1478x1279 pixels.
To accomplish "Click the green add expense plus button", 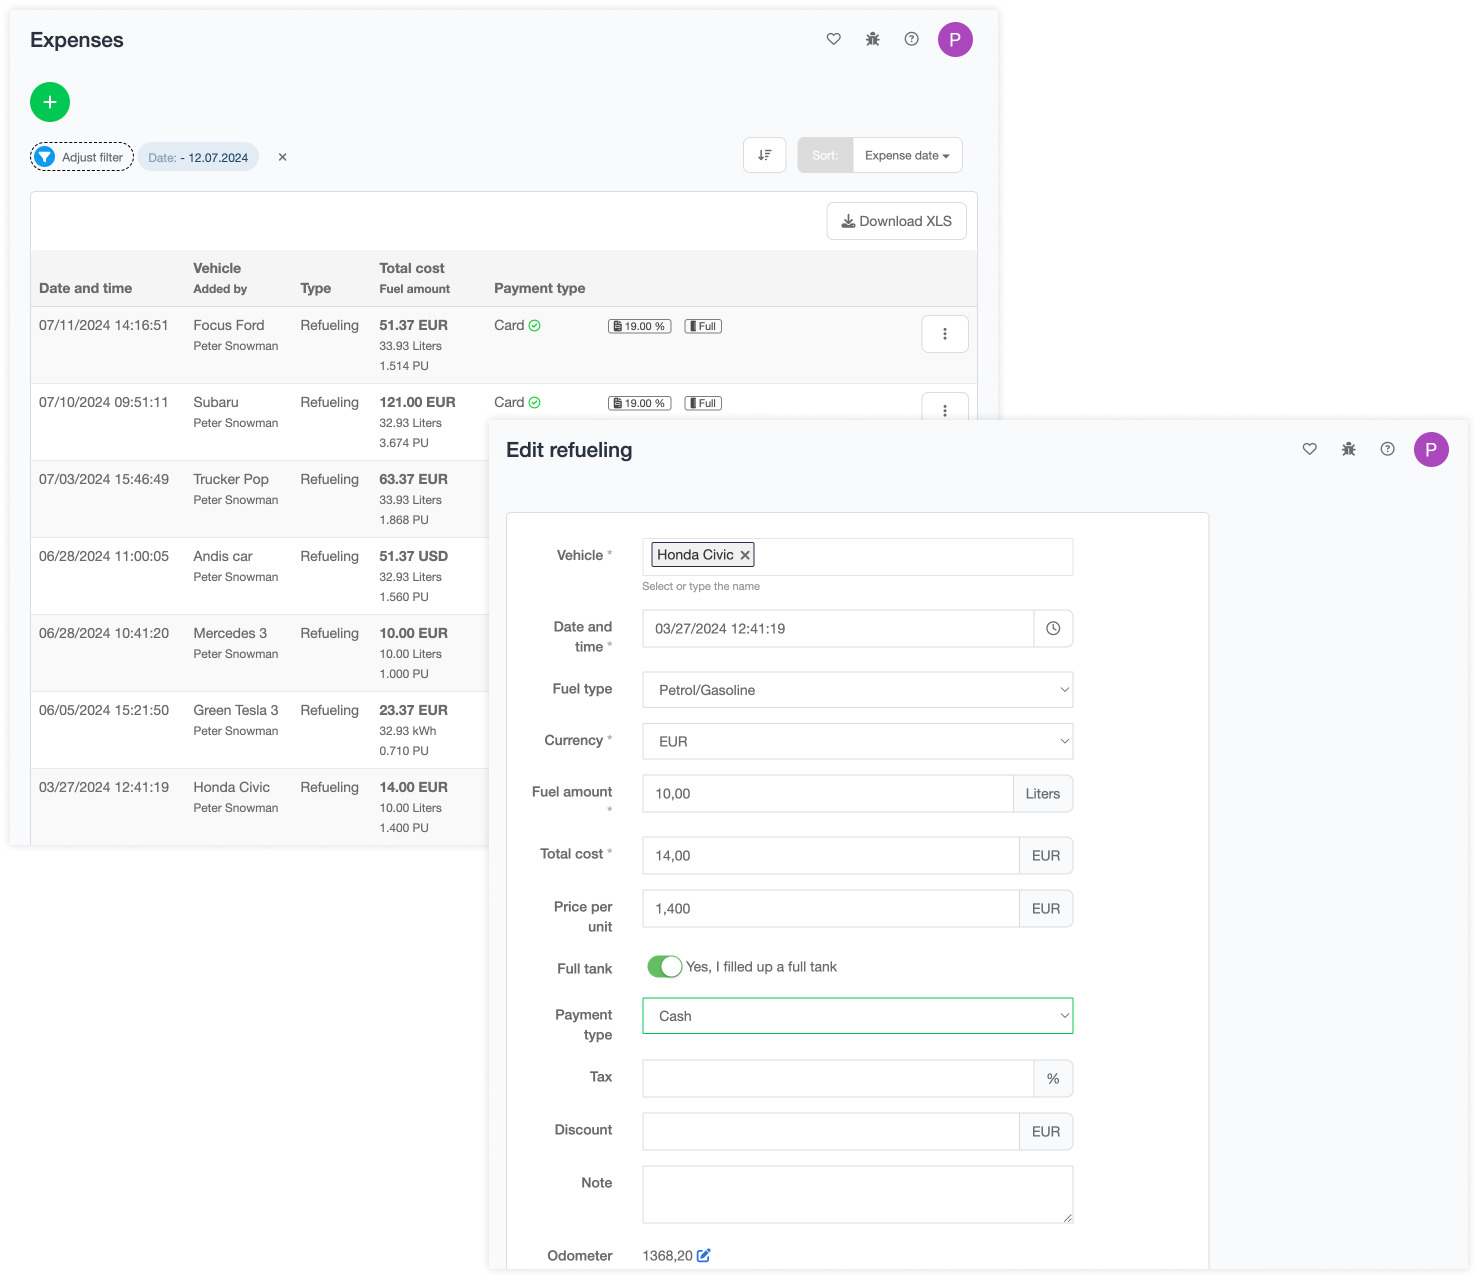I will (x=50, y=102).
